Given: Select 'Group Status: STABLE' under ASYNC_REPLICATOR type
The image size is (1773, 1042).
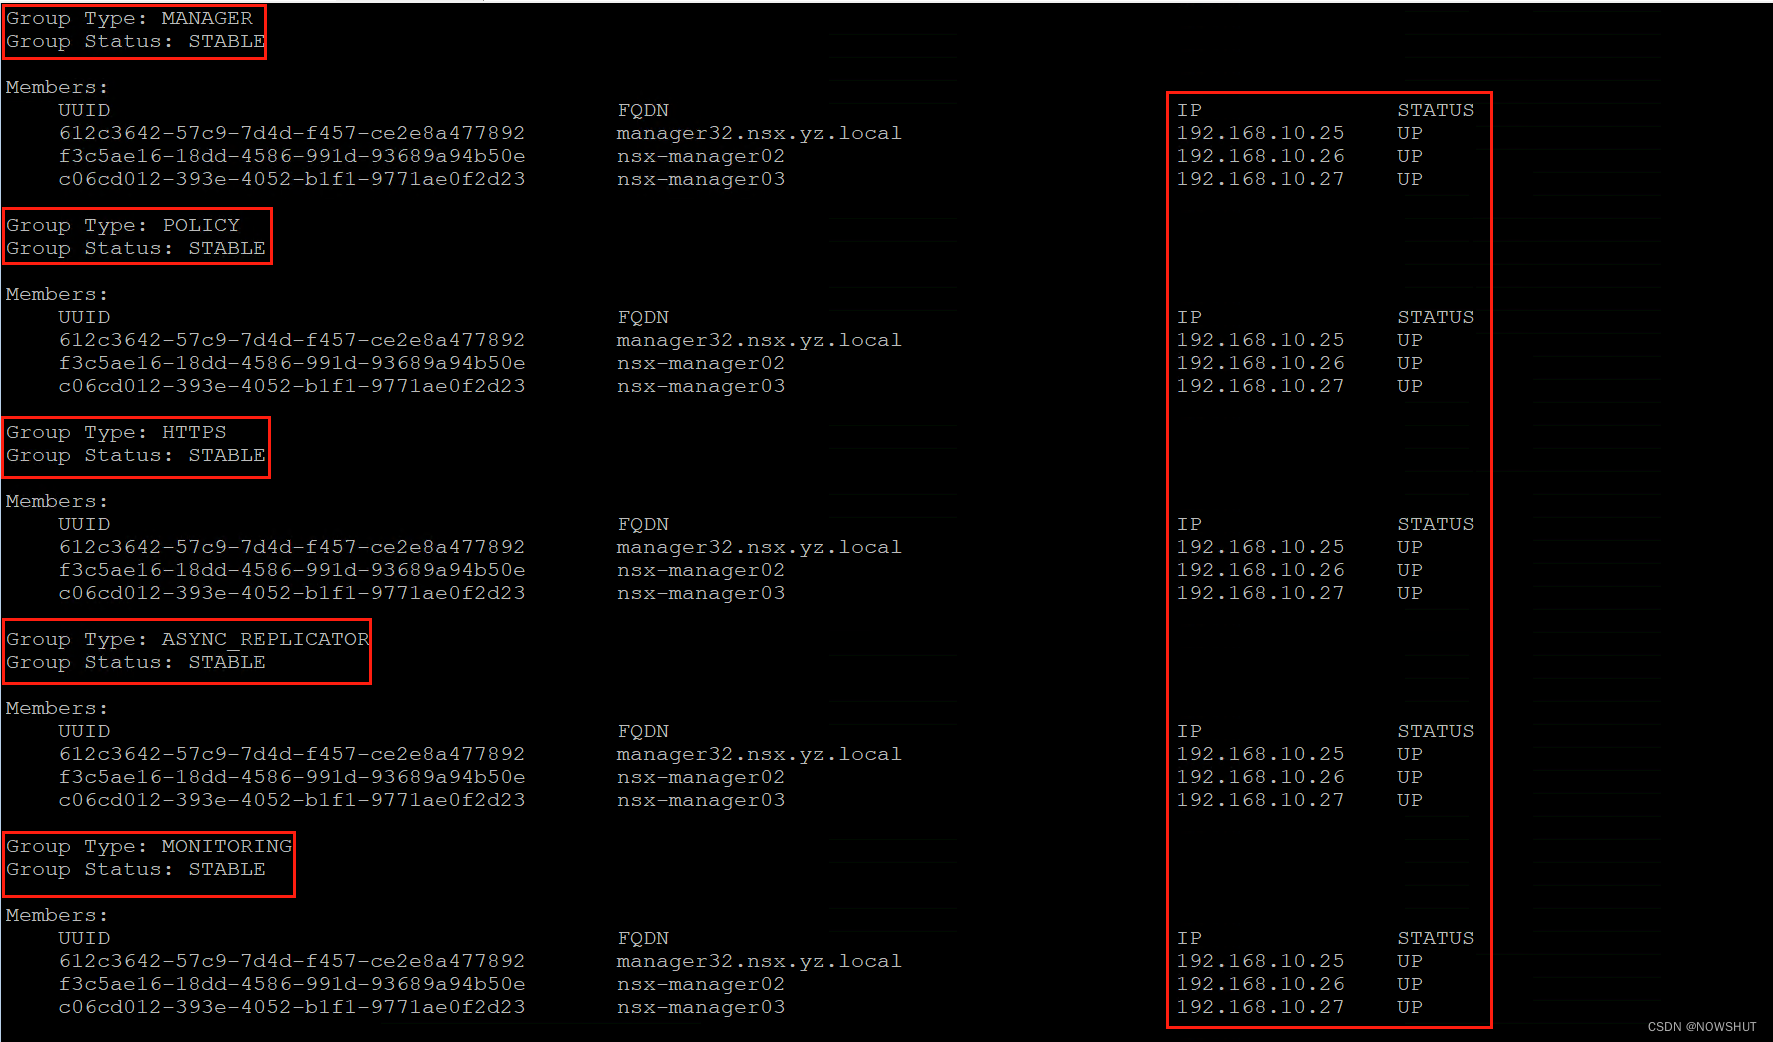Looking at the screenshot, I should [136, 662].
